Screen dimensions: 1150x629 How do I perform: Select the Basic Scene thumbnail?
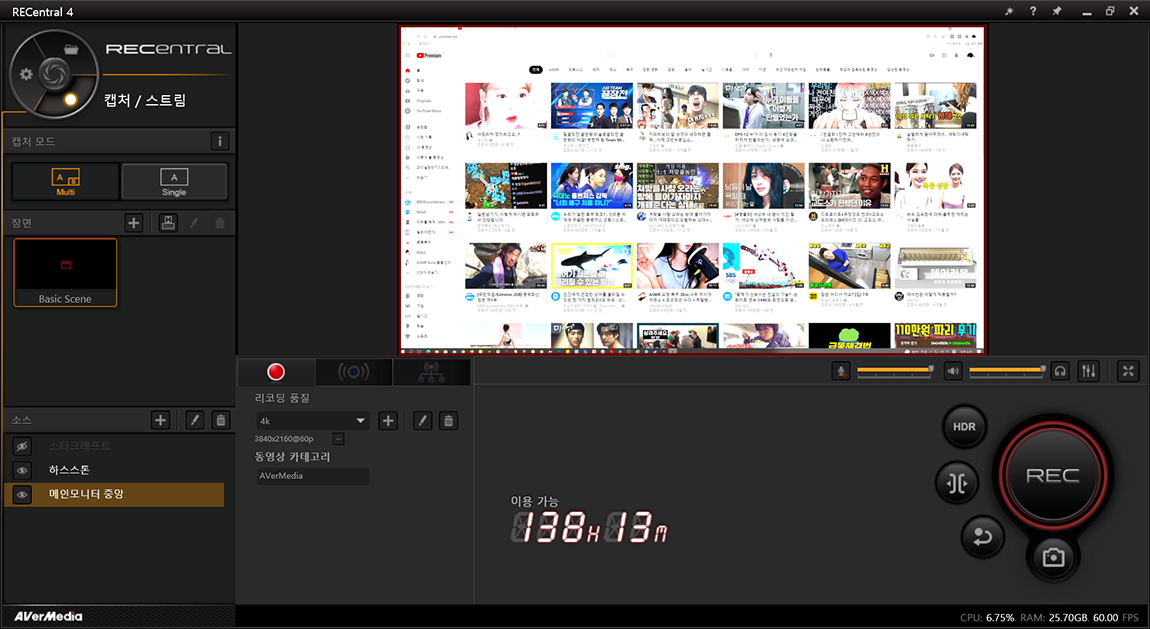coord(65,272)
